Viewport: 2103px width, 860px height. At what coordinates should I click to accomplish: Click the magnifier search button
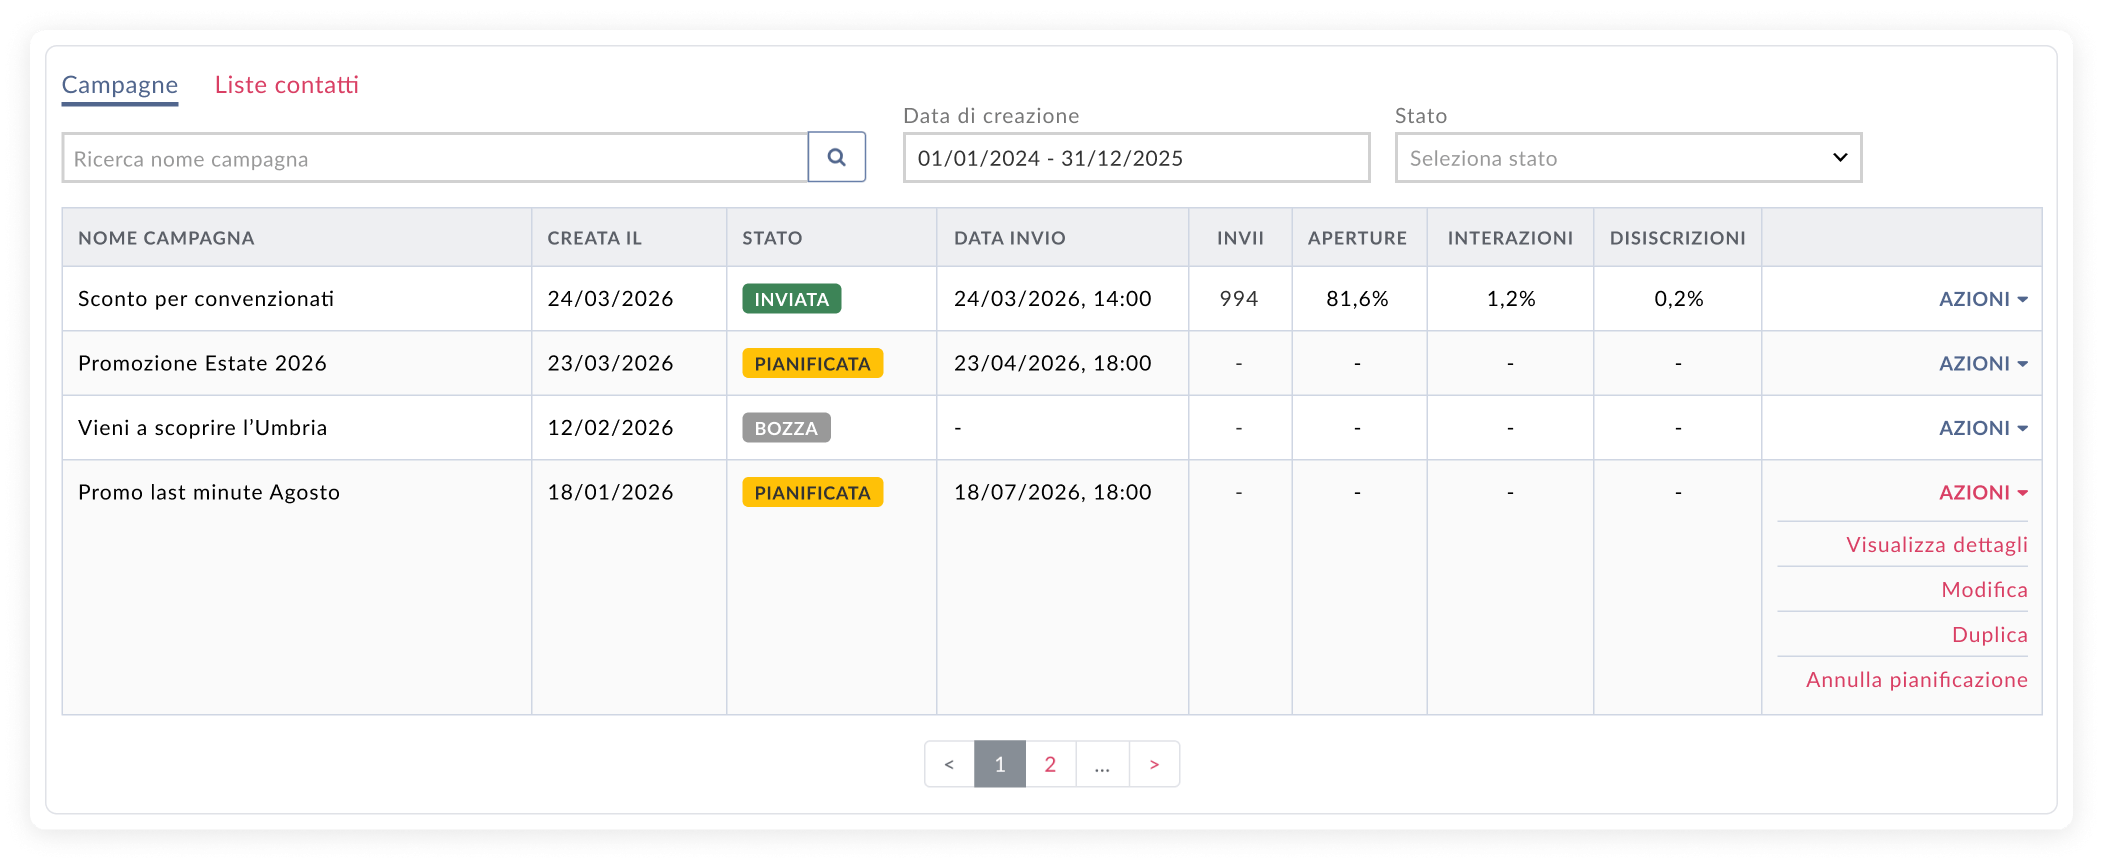point(837,157)
